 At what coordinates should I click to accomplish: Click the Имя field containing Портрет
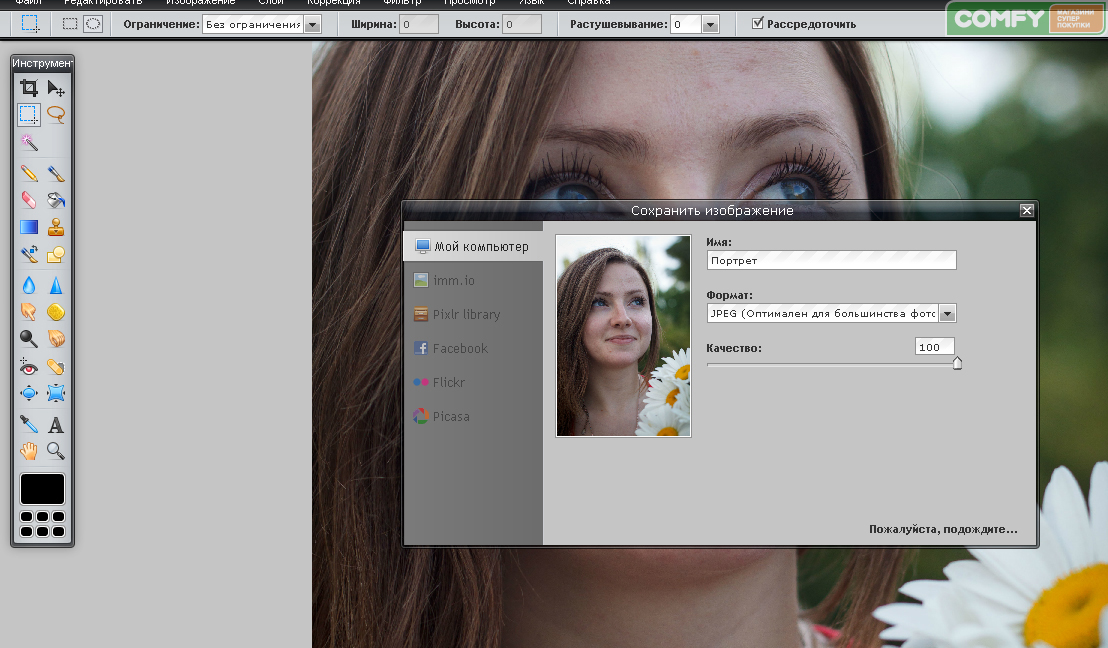(832, 260)
